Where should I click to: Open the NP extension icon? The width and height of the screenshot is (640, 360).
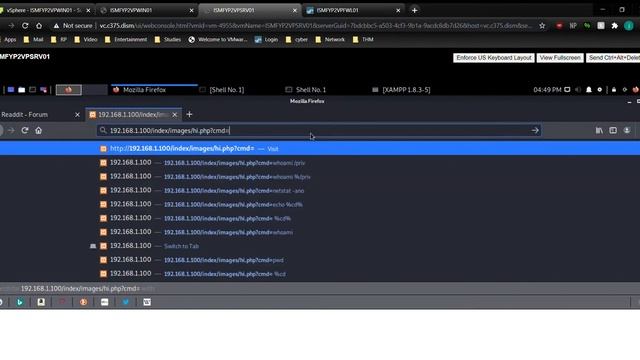tap(573, 25)
